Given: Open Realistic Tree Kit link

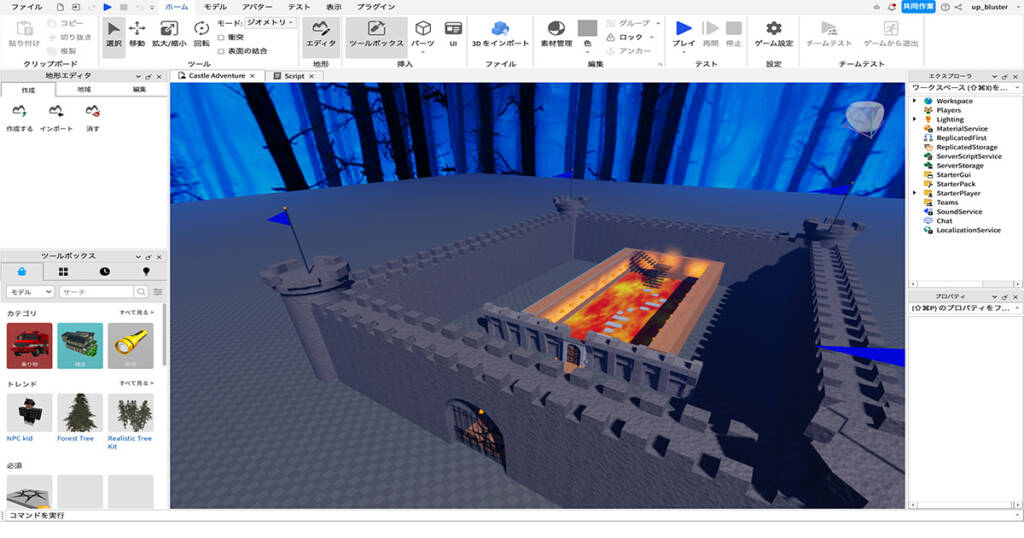Looking at the screenshot, I should pos(129,442).
